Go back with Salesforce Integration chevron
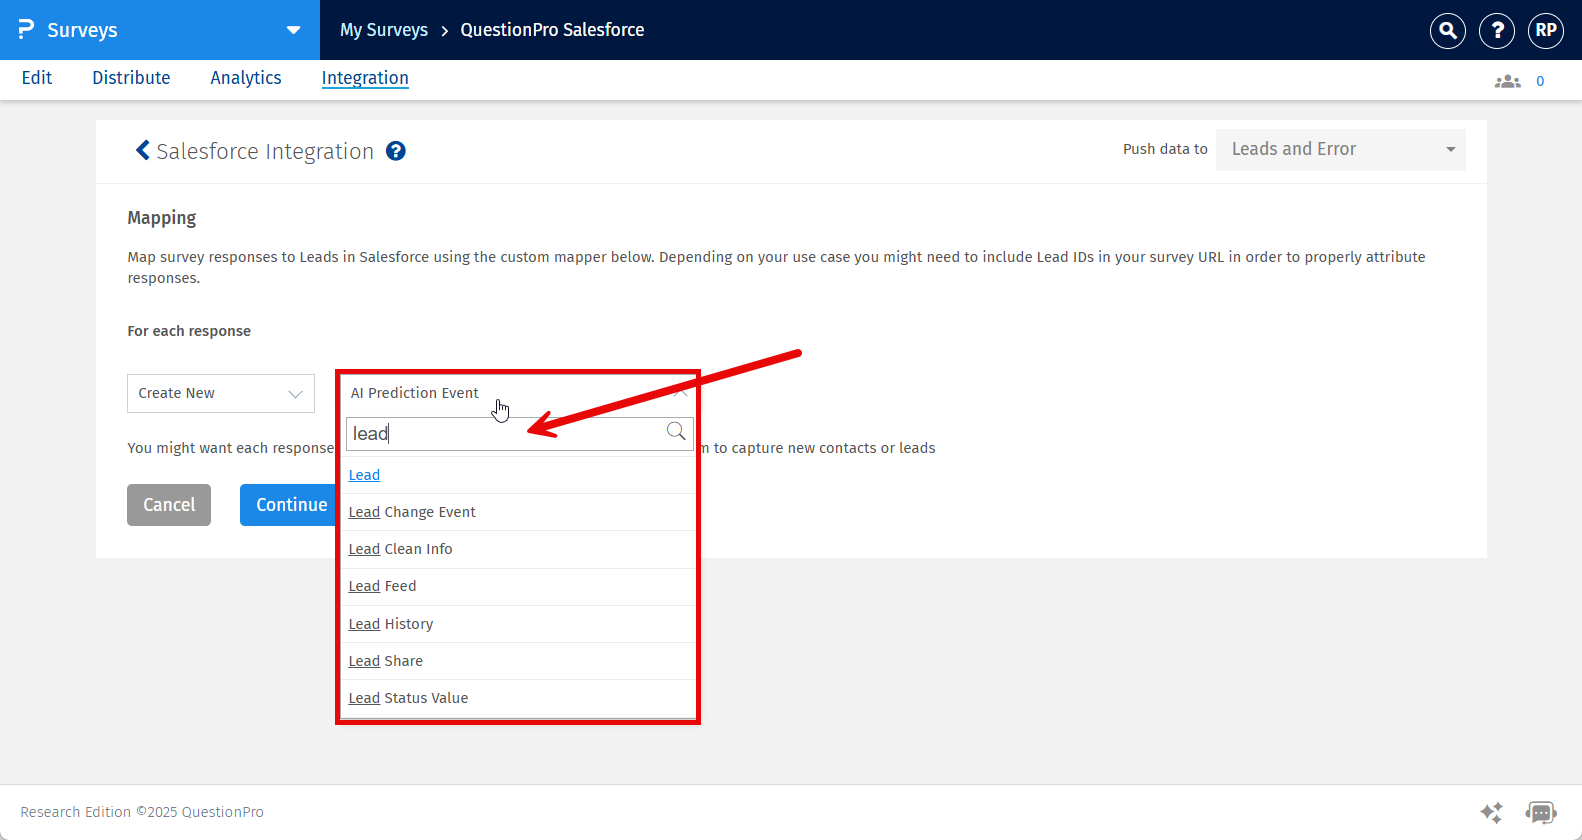The height and width of the screenshot is (840, 1582). pos(142,150)
